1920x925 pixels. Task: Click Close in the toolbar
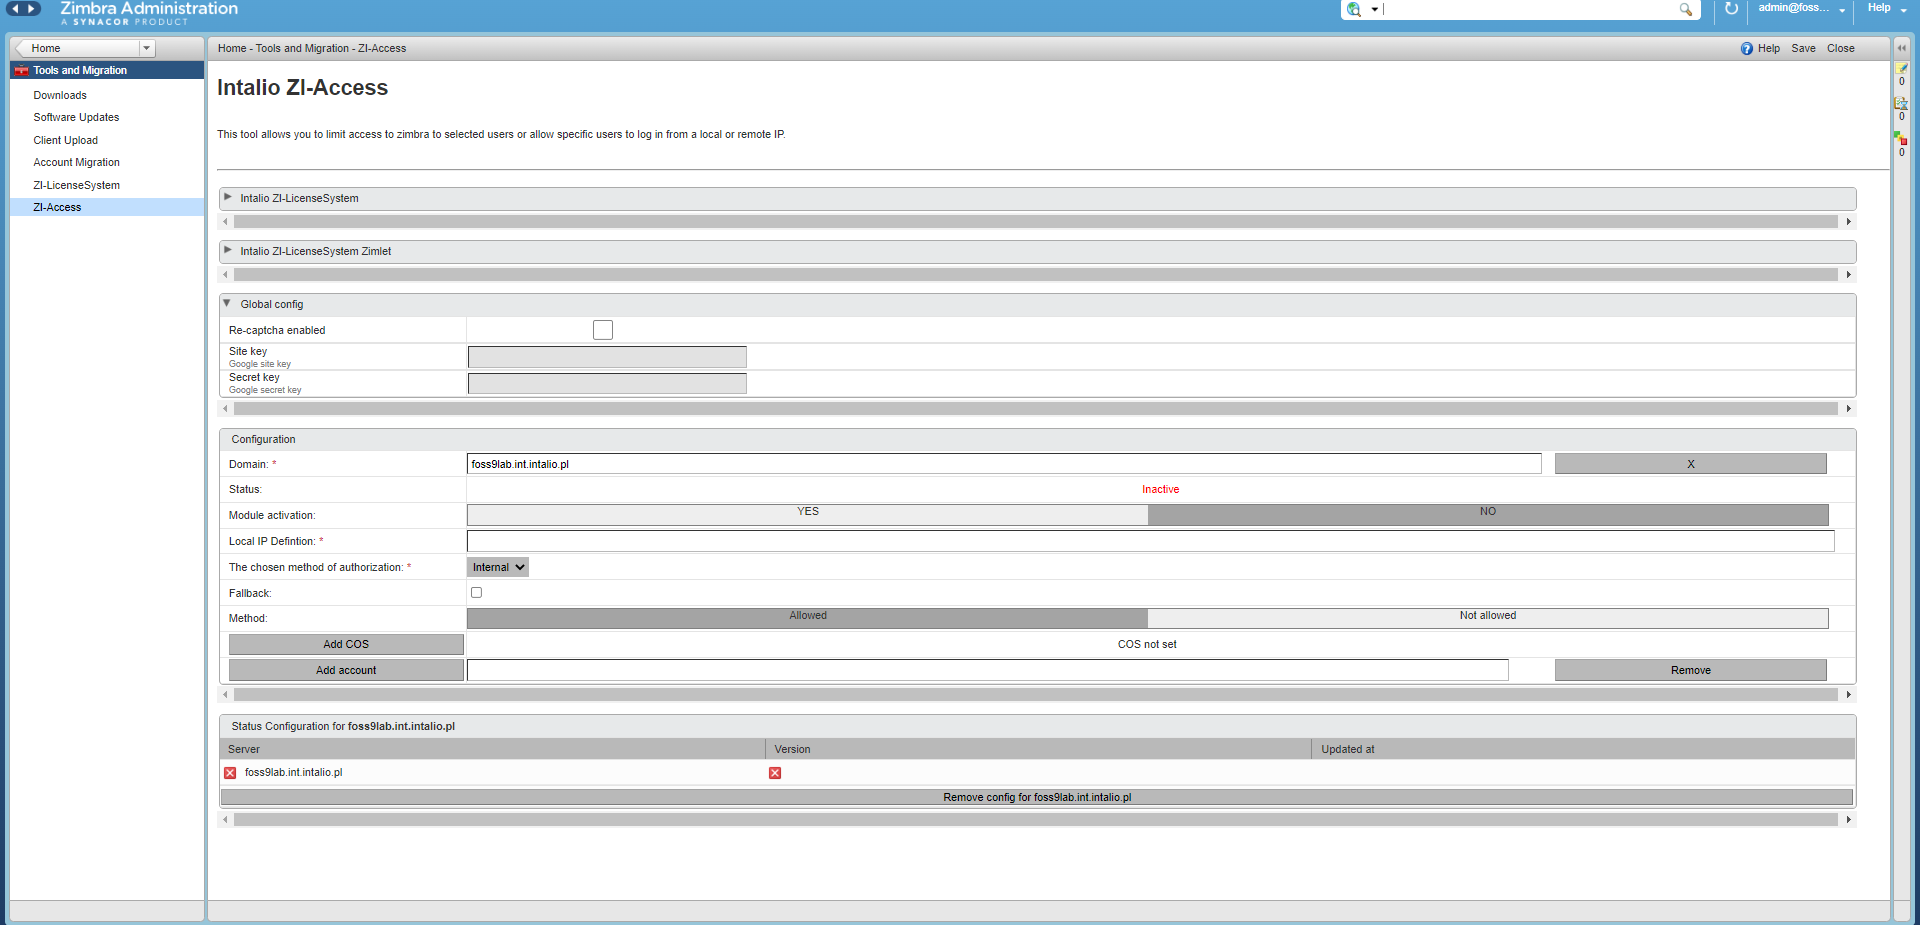pyautogui.click(x=1840, y=48)
